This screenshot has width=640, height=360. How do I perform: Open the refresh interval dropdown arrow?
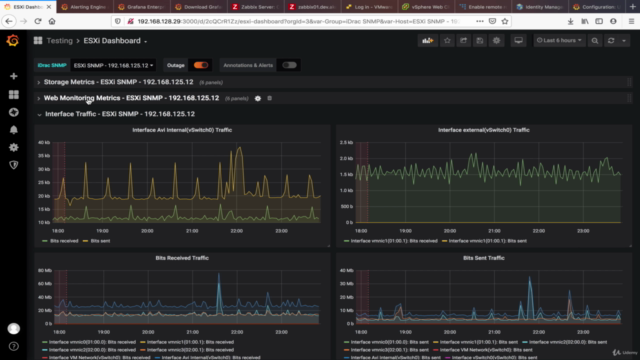pos(624,40)
